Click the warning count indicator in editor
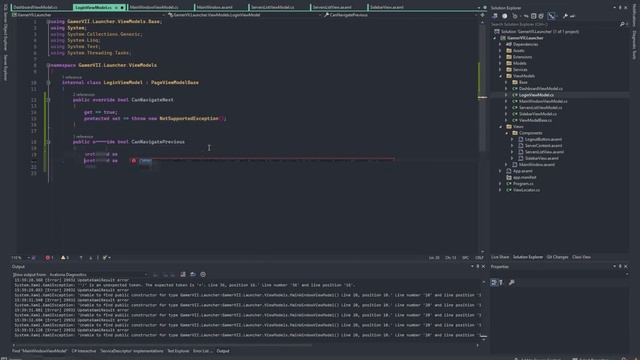Screen dimensions: 640x360 point(64,258)
